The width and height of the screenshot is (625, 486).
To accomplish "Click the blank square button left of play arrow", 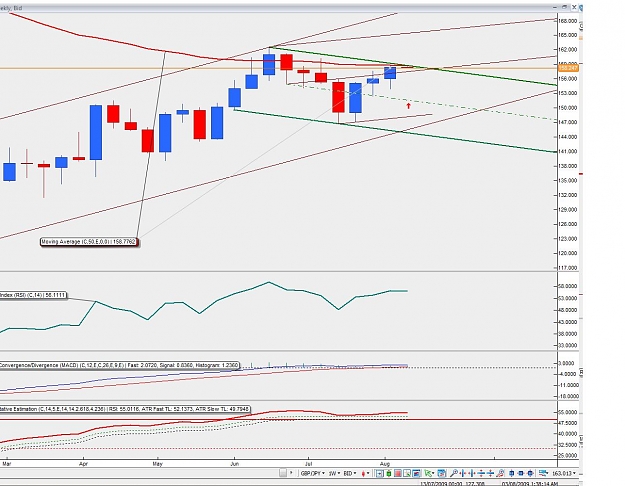I will pyautogui.click(x=283, y=473).
